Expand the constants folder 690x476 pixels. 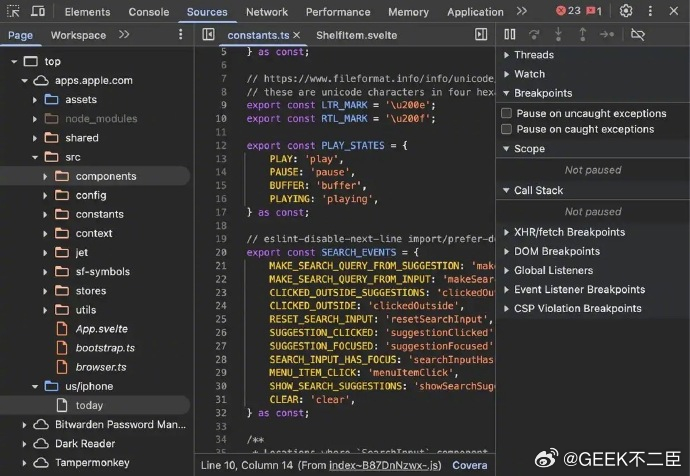(x=45, y=215)
